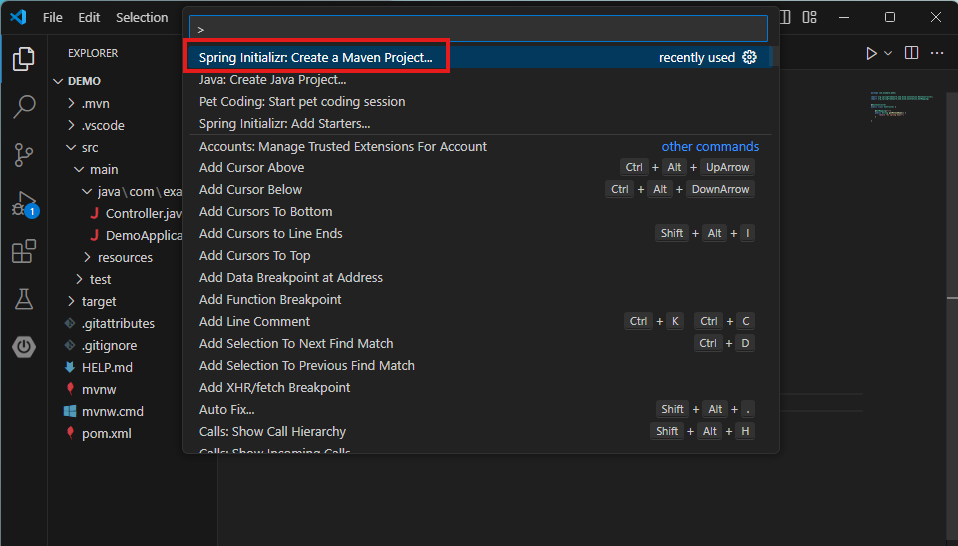Select Add XHR/fetch Breakpoint command
This screenshot has width=958, height=546.
(480, 387)
